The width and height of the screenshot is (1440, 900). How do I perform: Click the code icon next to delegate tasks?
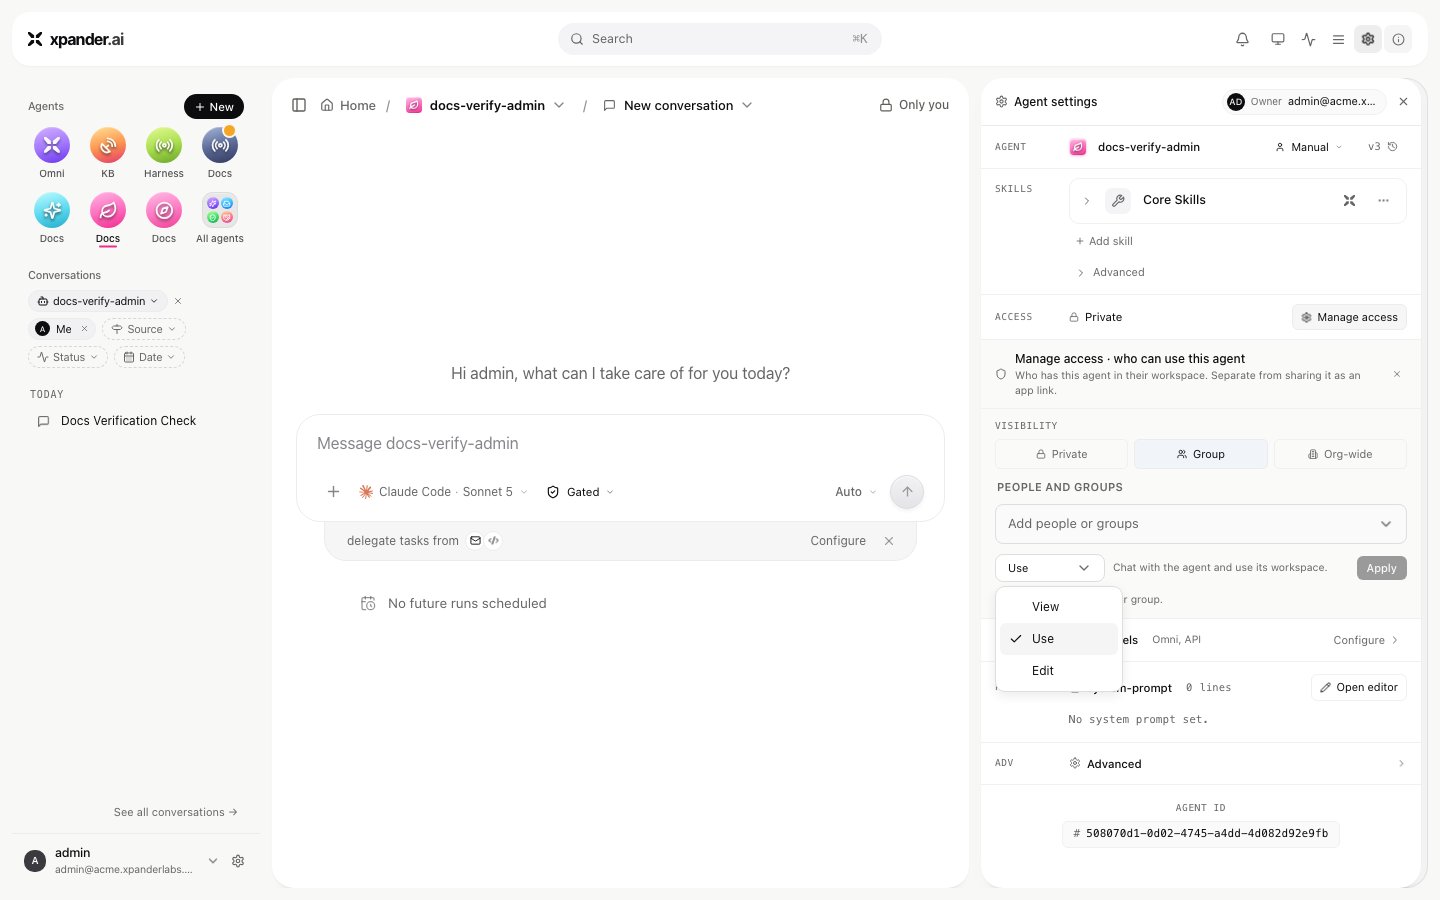point(494,541)
